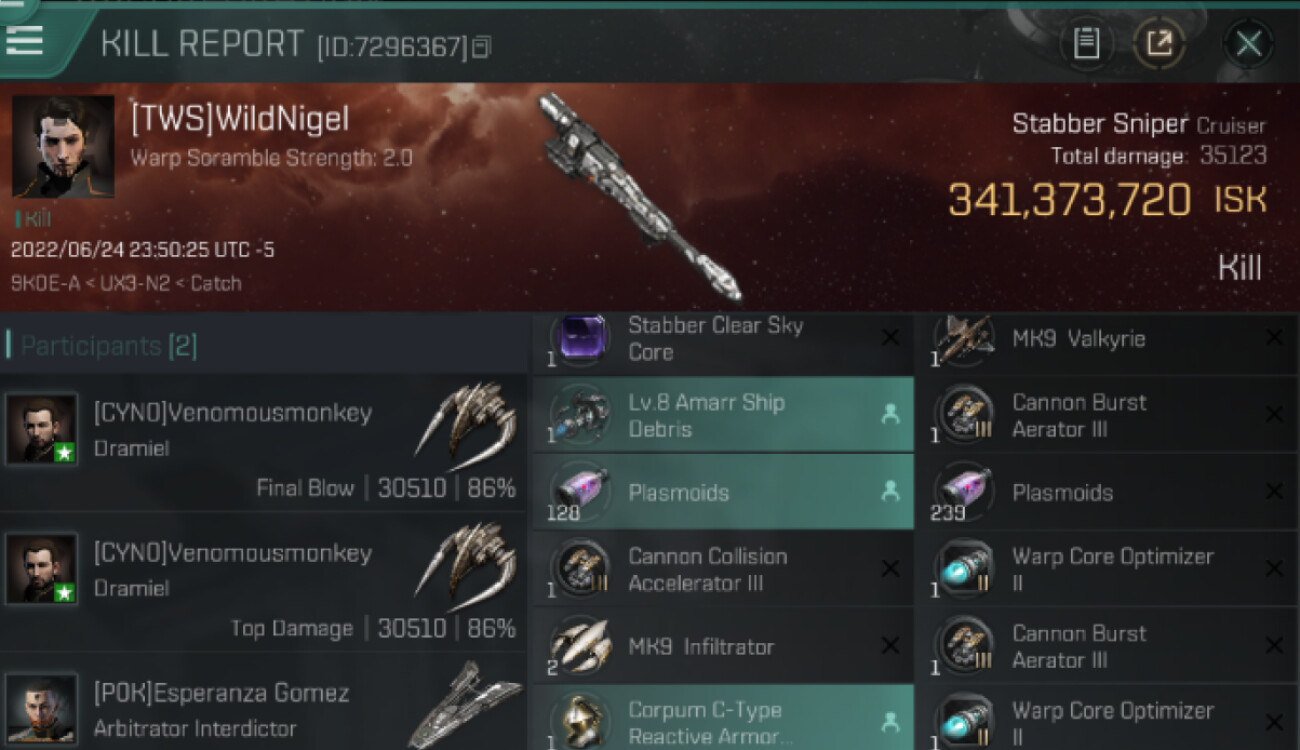Click the 9KOE-A < UX3-N2 < Catch location

(x=126, y=283)
